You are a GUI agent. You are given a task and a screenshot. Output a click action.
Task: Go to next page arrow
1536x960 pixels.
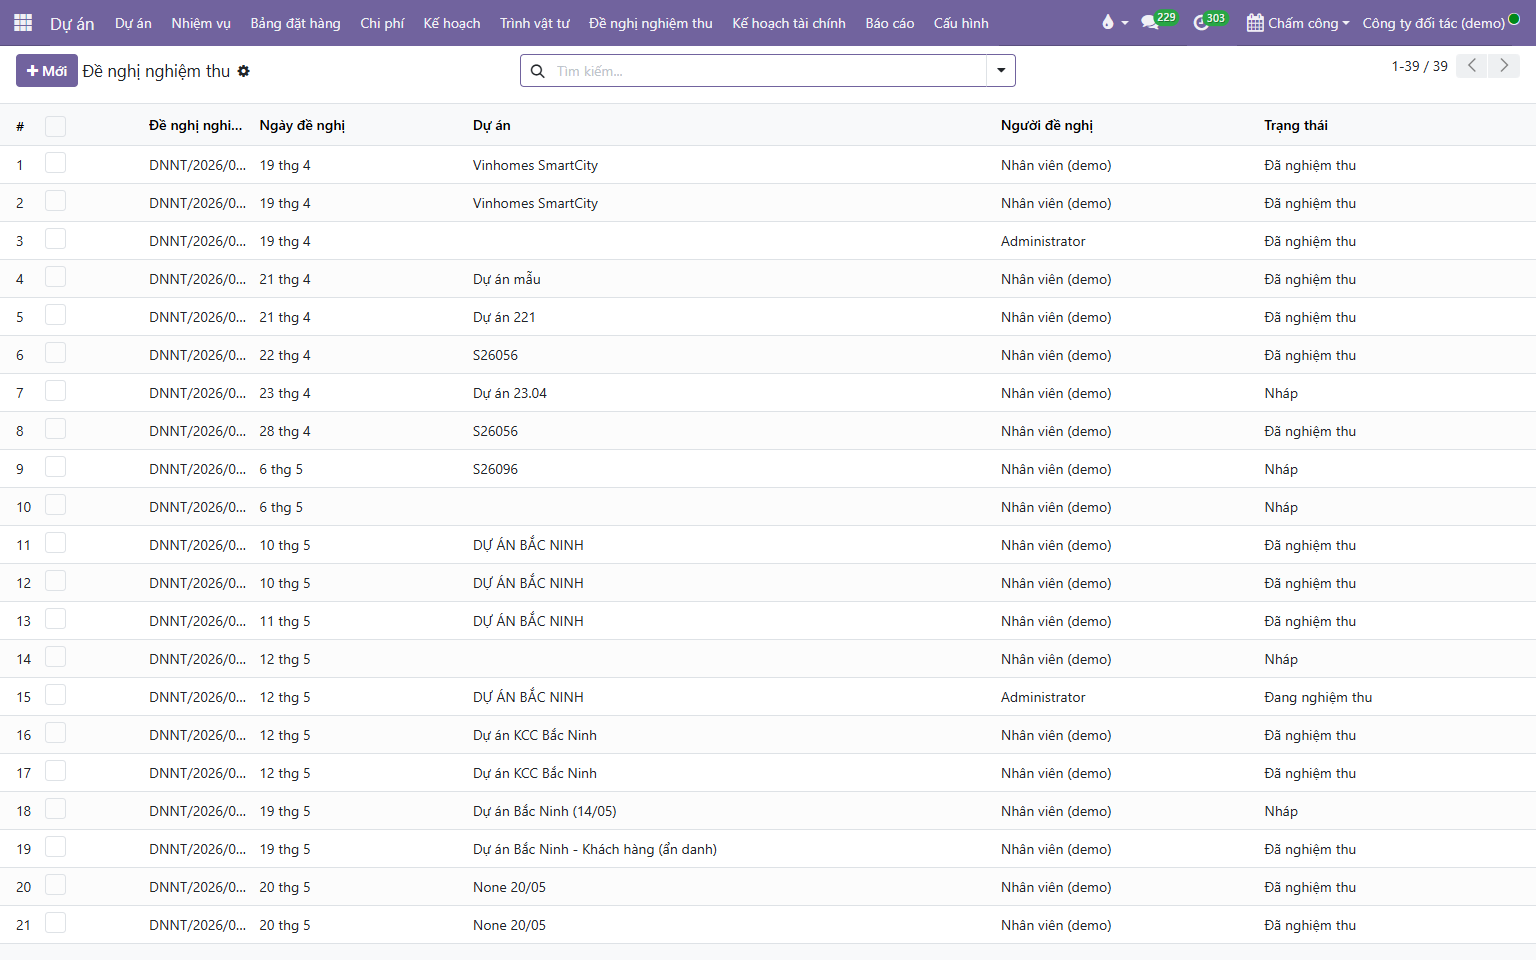(1504, 66)
